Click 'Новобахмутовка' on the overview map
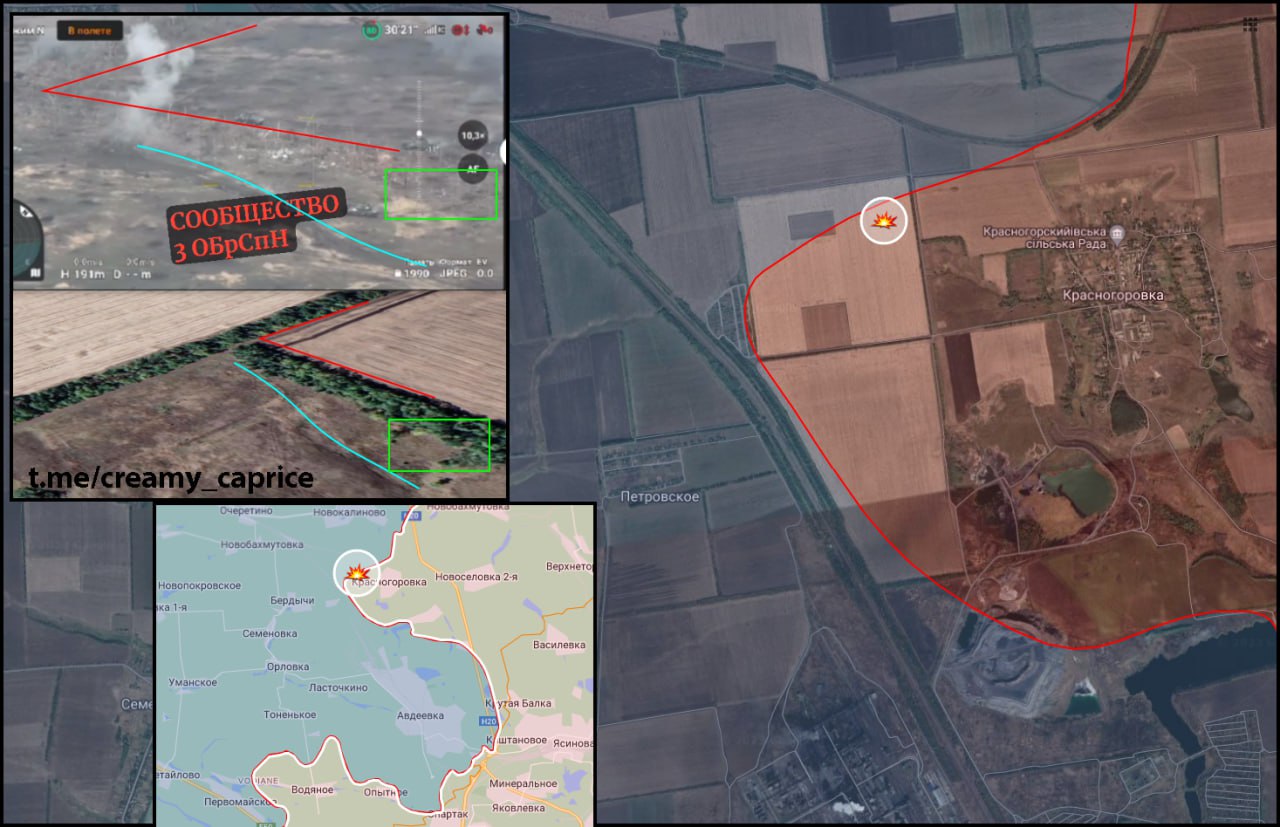 tap(260, 543)
